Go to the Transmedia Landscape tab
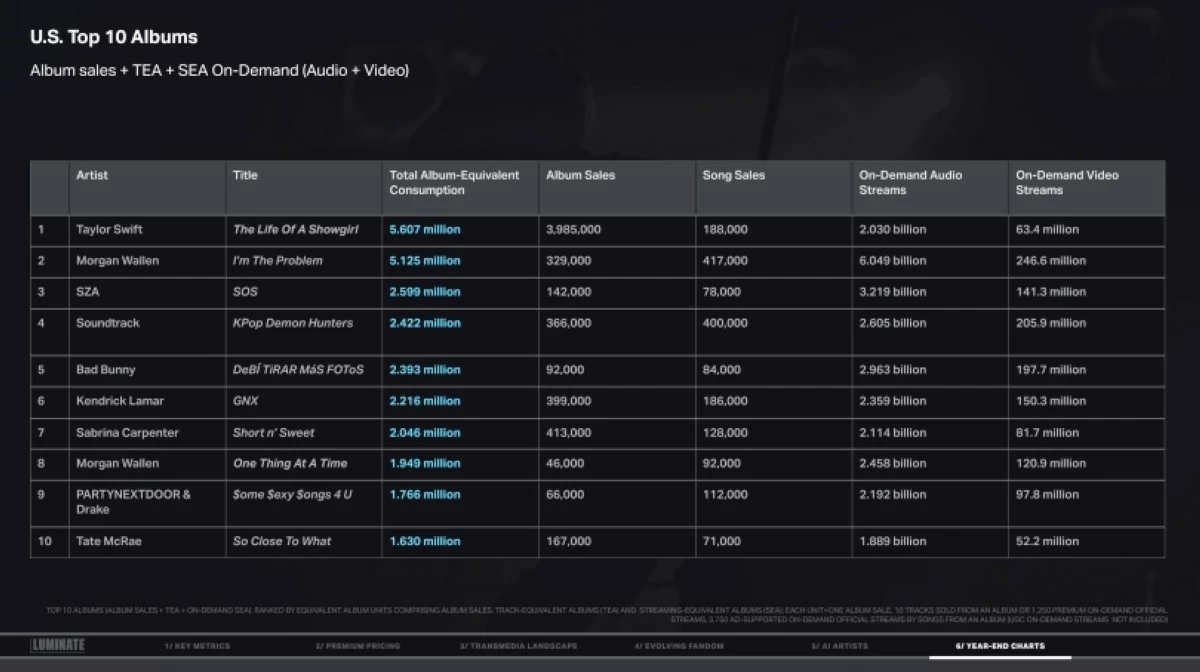The image size is (1200, 672). coord(519,646)
